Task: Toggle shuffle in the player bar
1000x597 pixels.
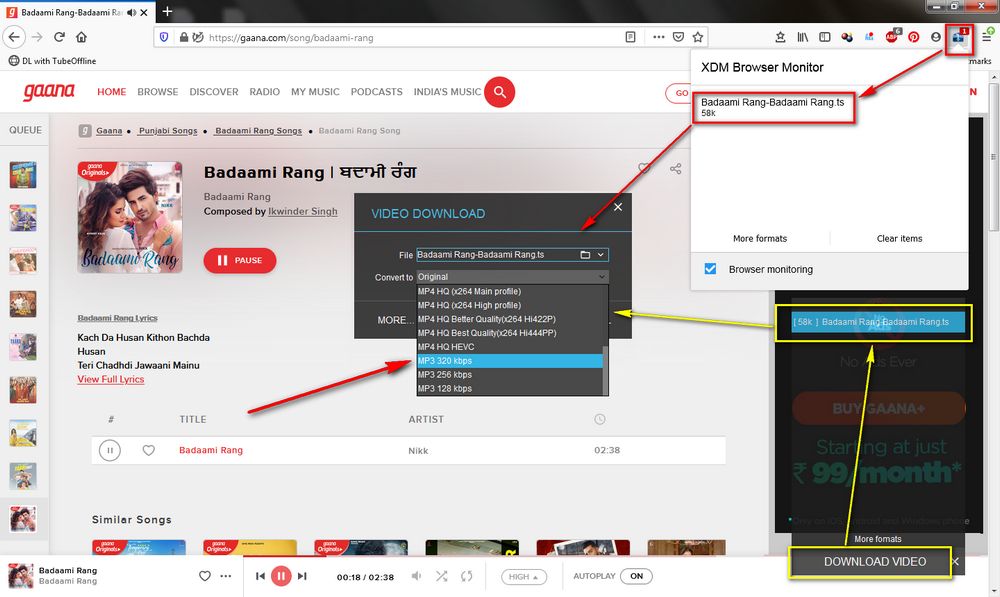Action: pos(441,576)
